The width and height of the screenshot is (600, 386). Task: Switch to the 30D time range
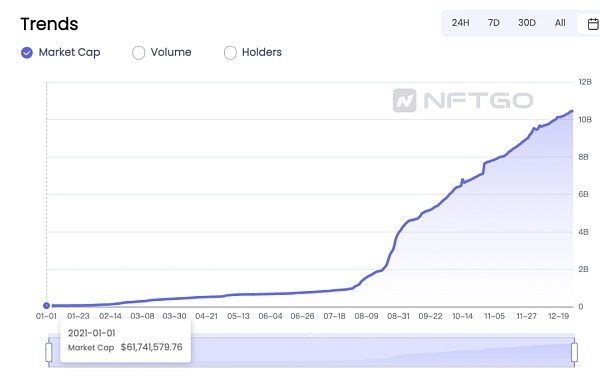(527, 23)
